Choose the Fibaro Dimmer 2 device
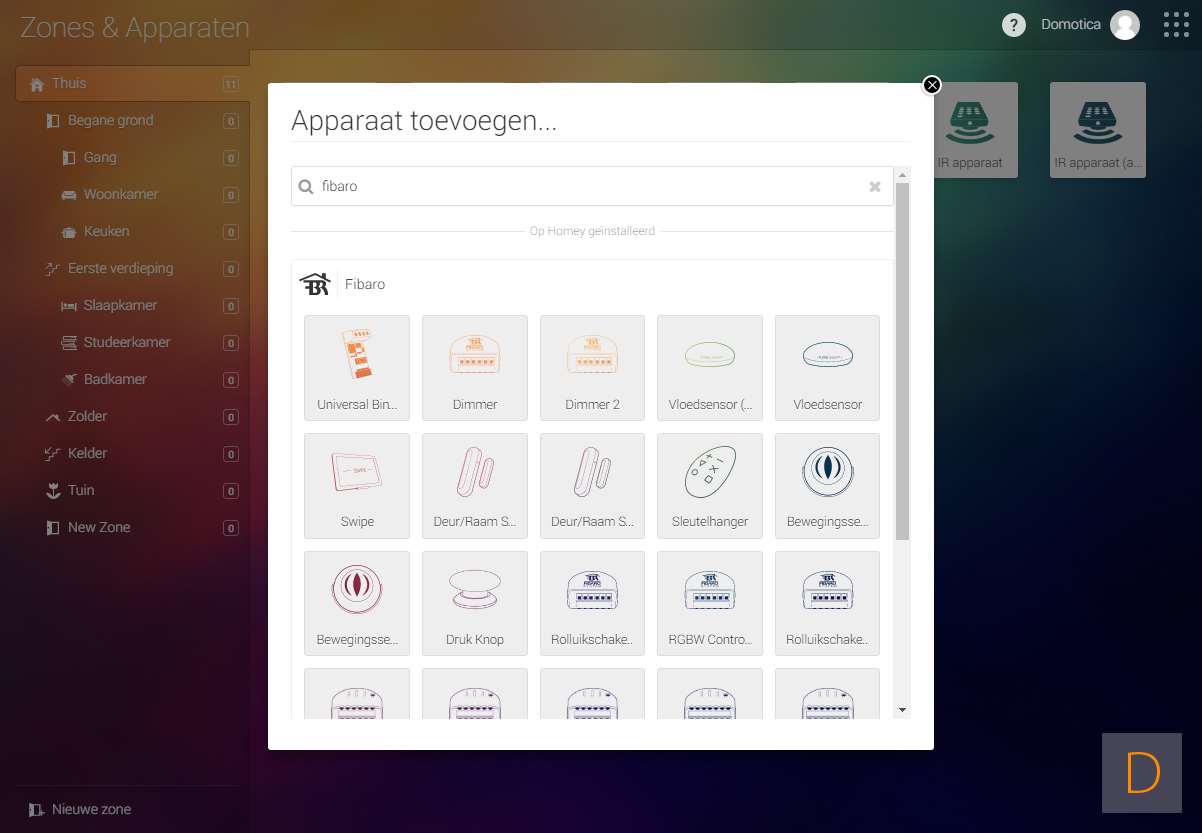 tap(593, 367)
